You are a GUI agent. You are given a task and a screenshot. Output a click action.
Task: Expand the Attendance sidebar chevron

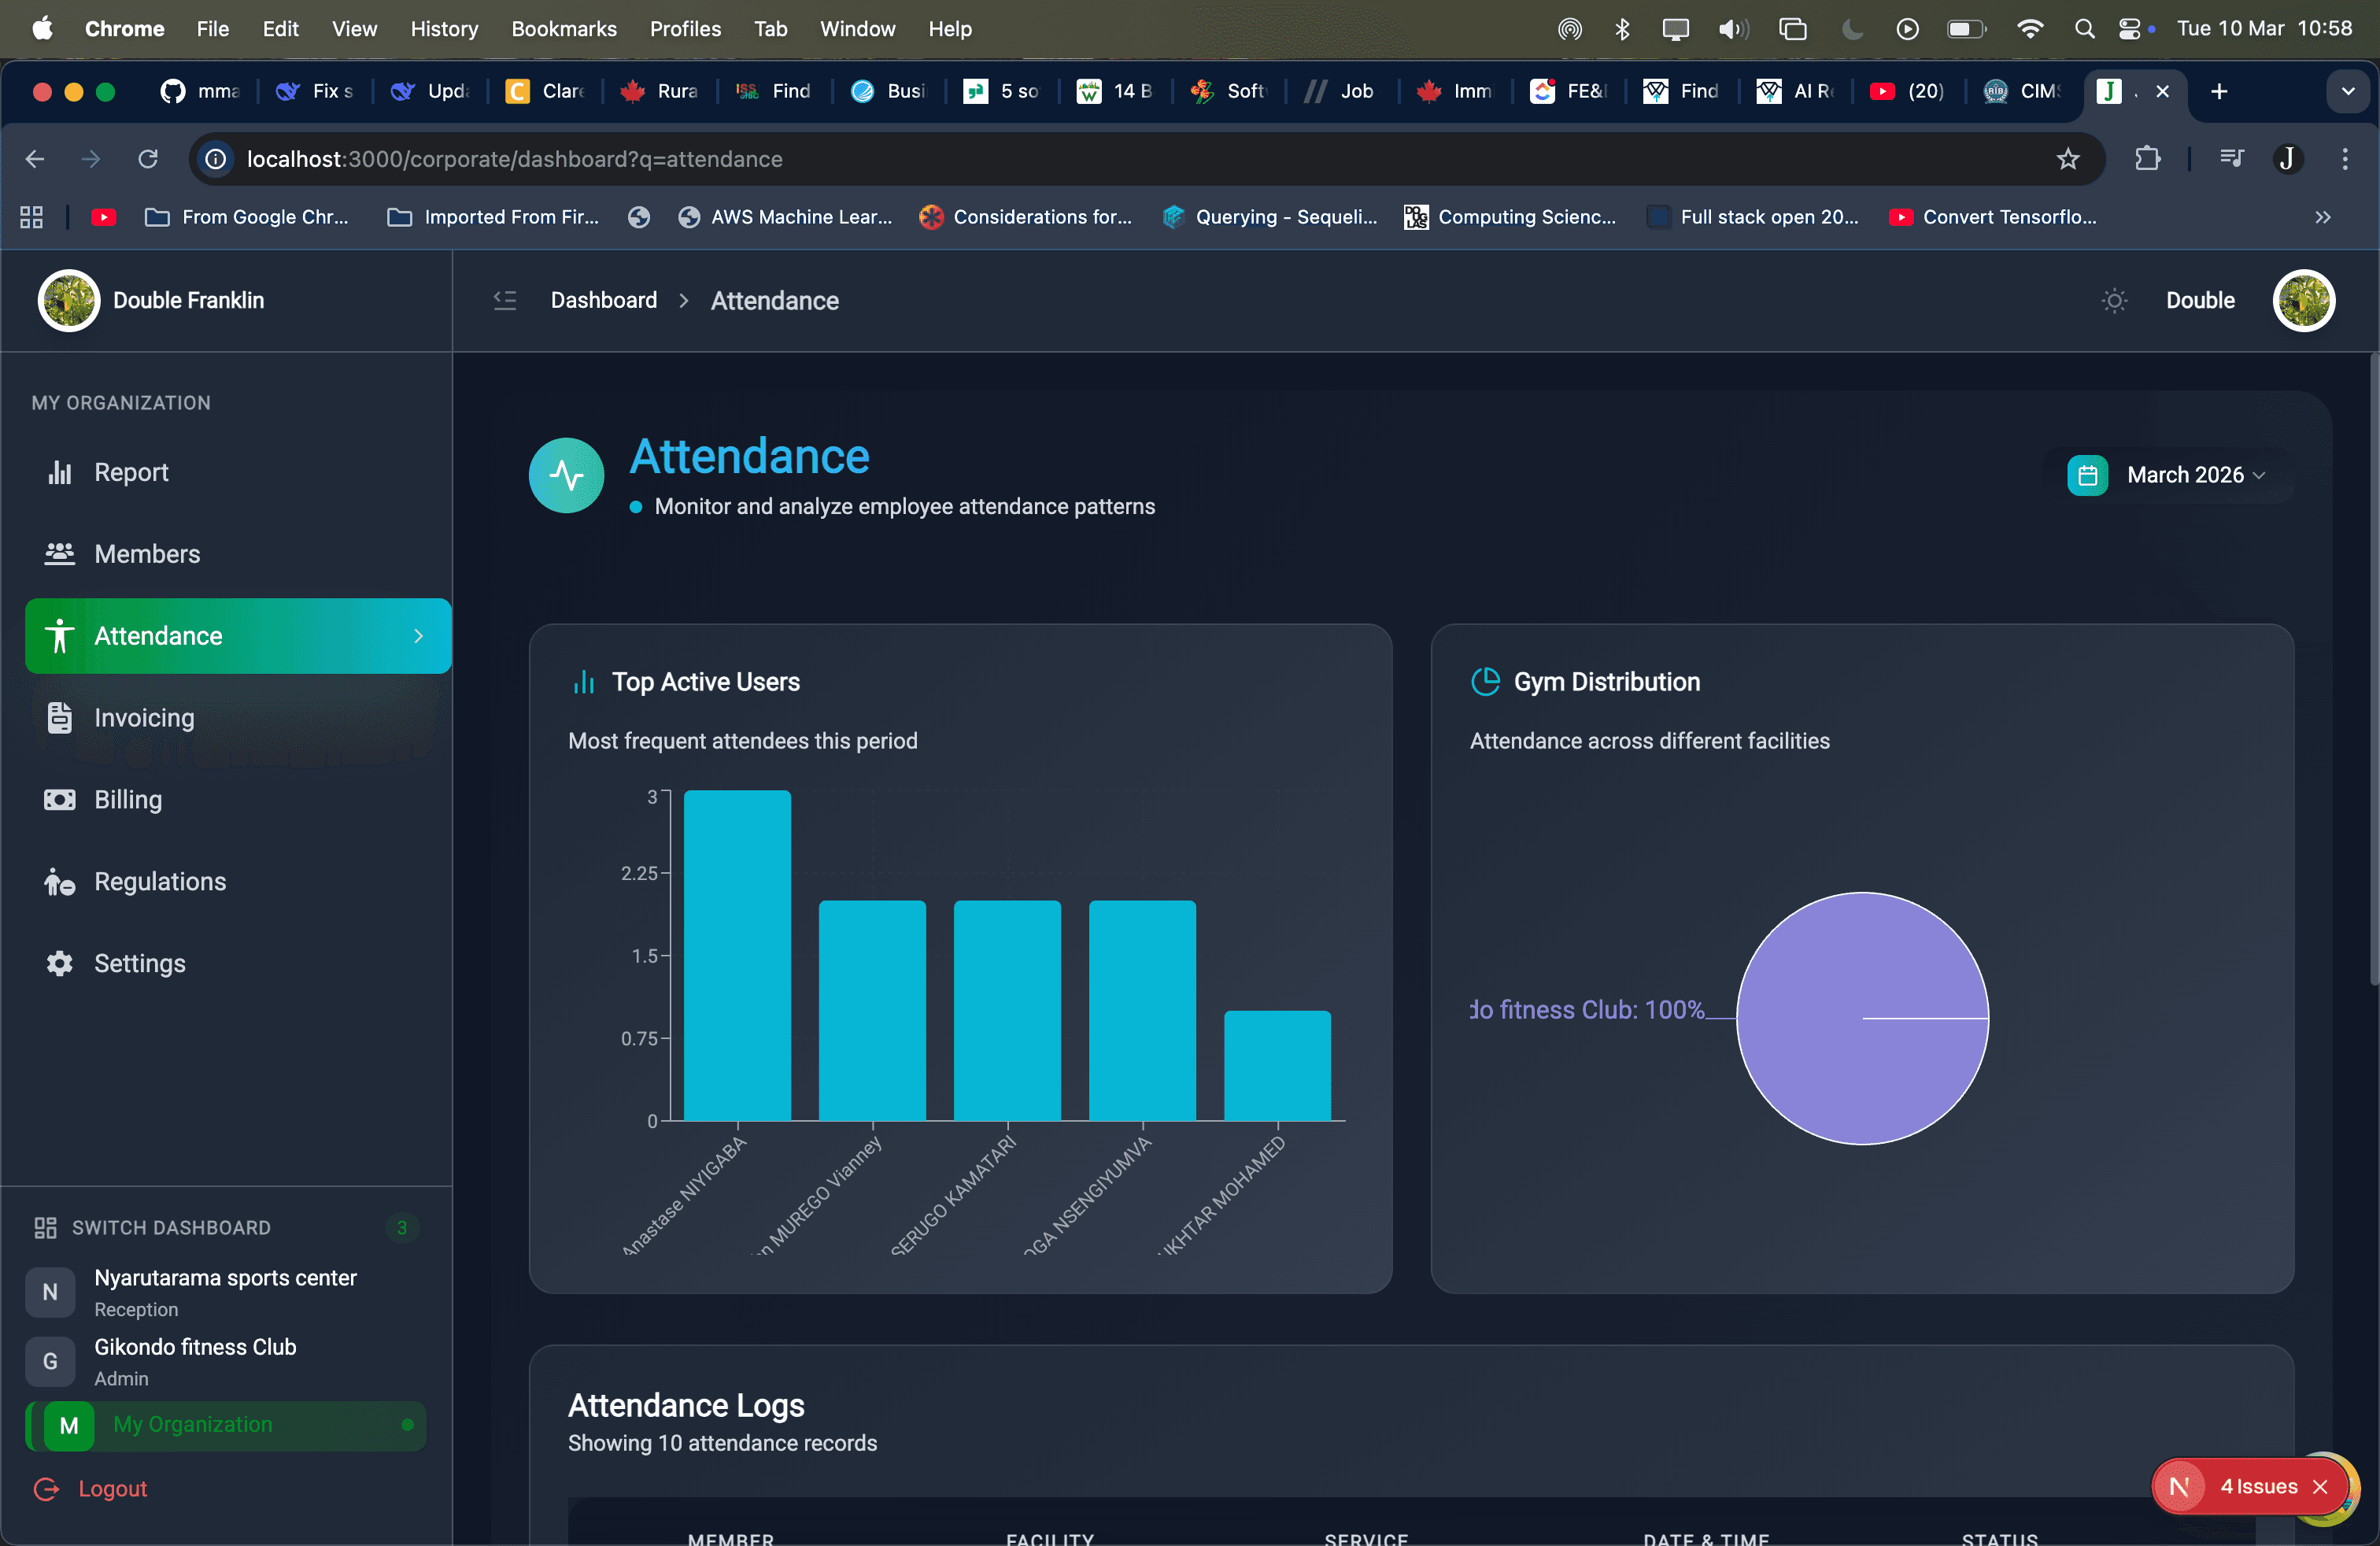[x=419, y=636]
